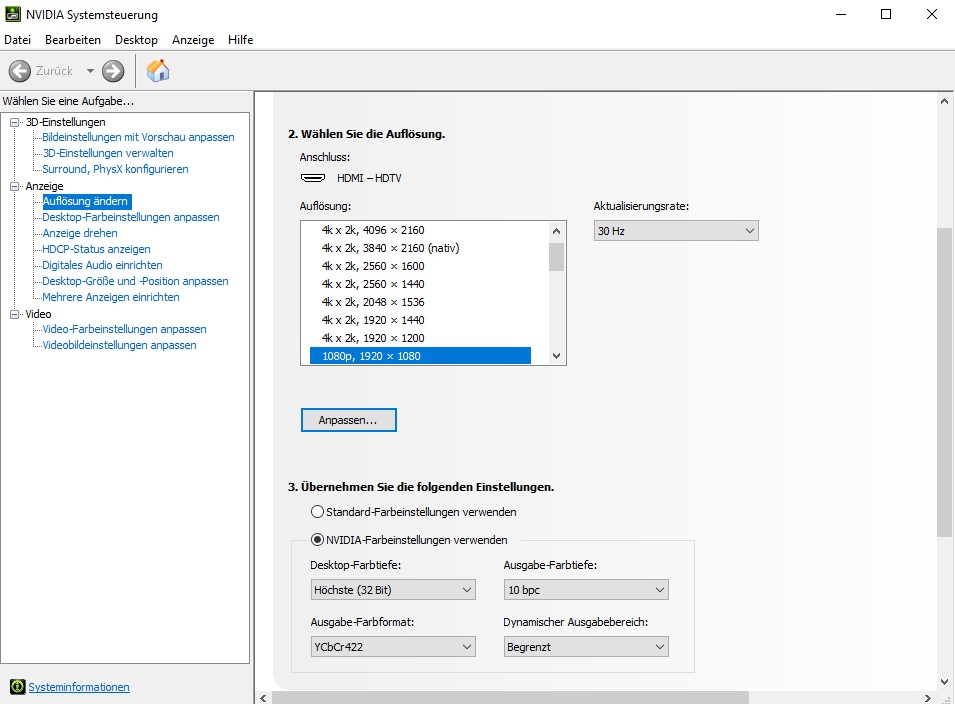Open HDCP-Status anzeigen
Viewport: 955px width, 704px height.
(x=96, y=248)
